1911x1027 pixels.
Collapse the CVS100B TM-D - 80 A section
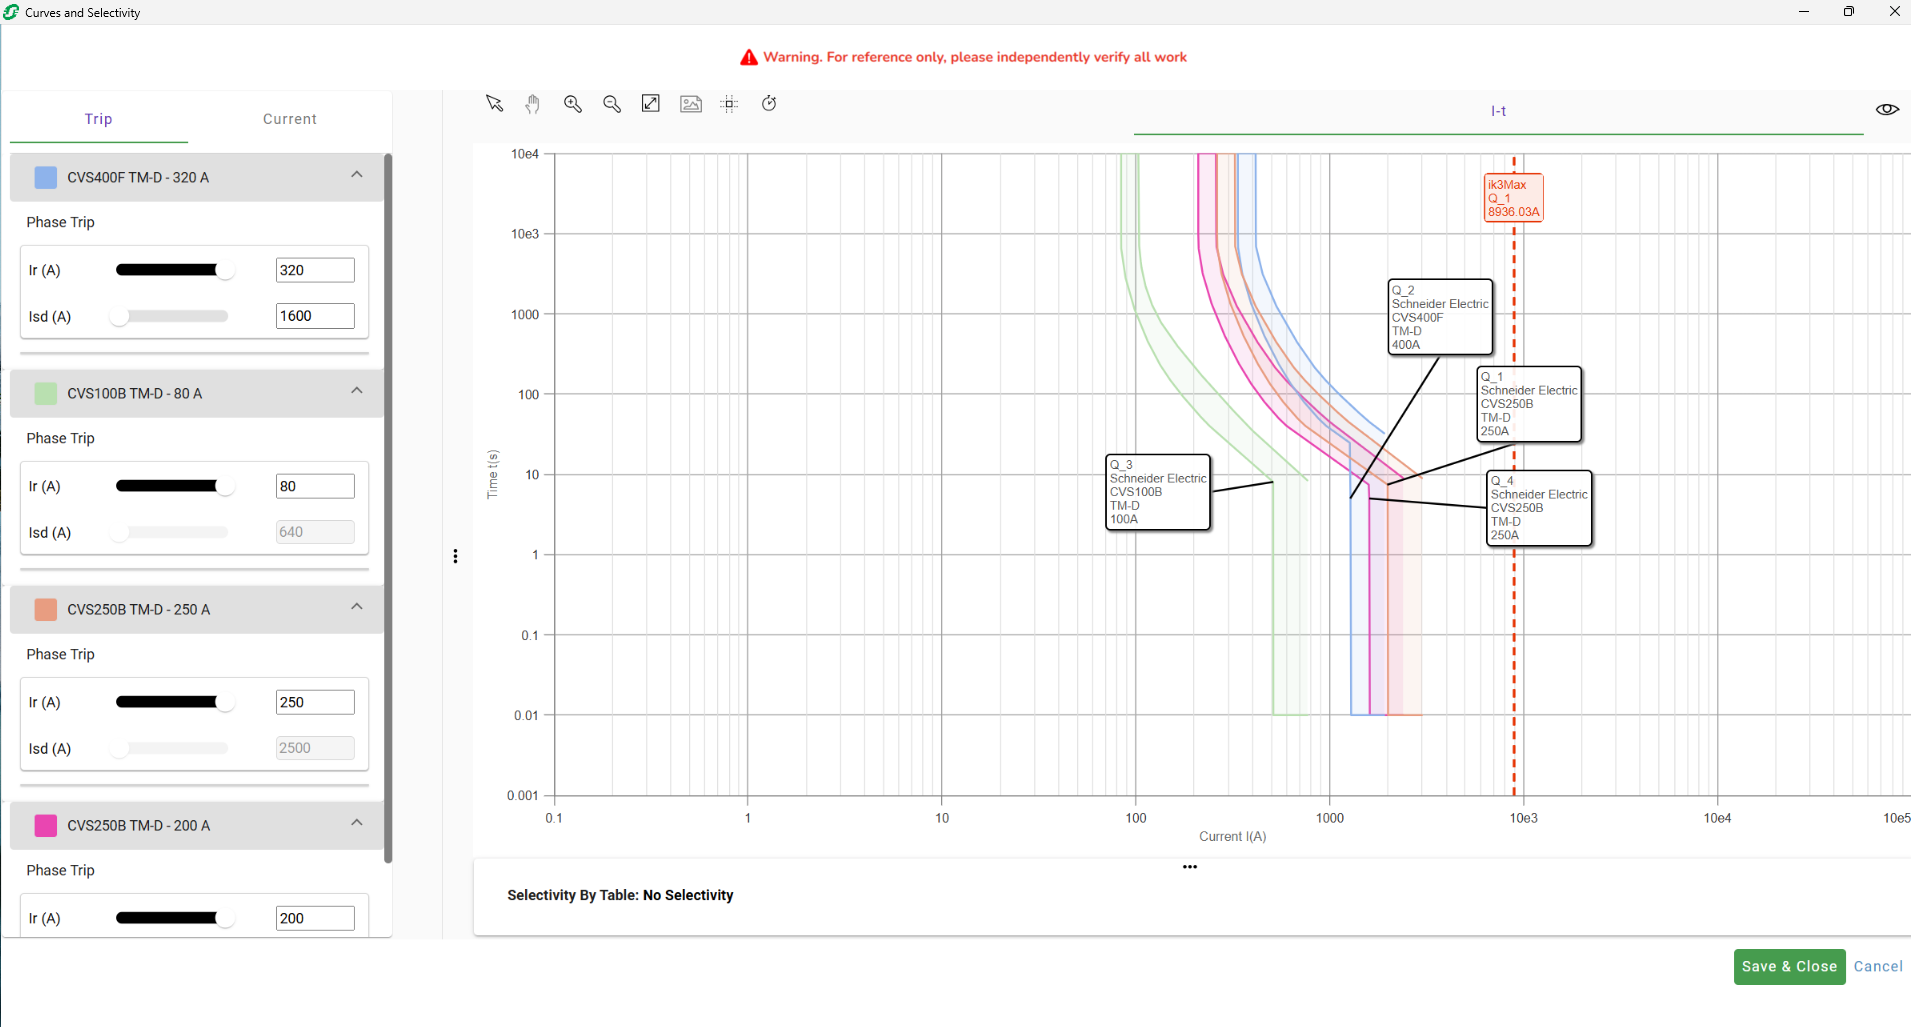(357, 391)
